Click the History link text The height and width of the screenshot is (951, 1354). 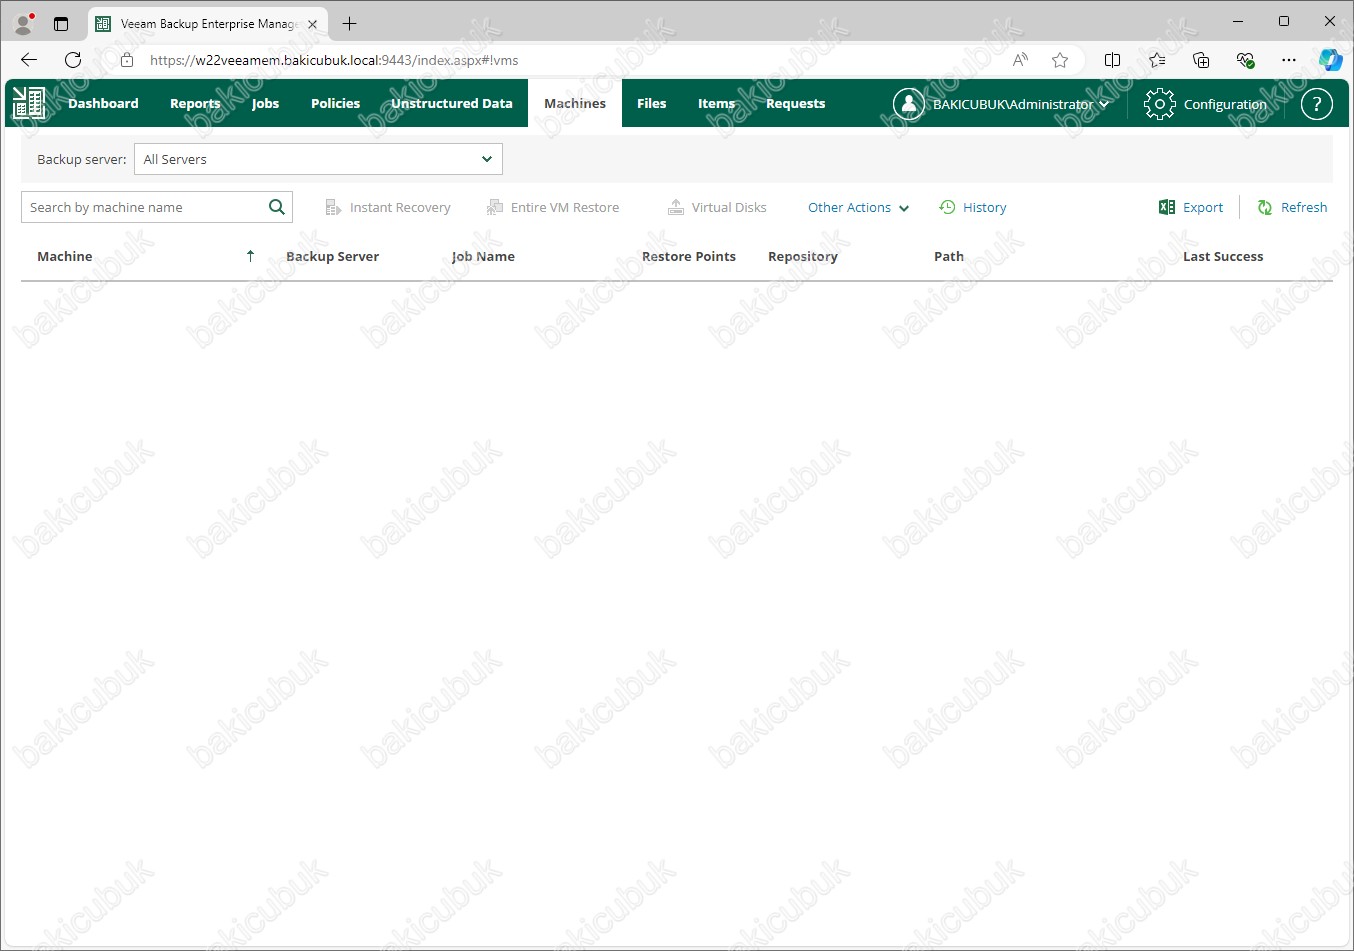tap(984, 207)
